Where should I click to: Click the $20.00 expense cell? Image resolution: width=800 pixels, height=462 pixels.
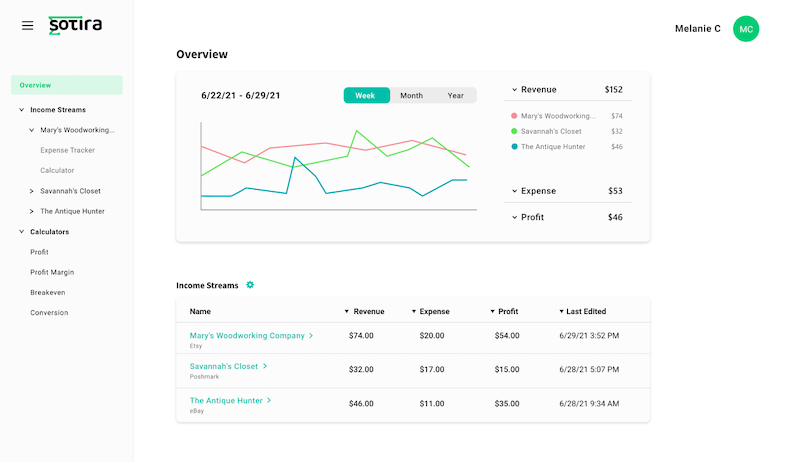pyautogui.click(x=432, y=336)
